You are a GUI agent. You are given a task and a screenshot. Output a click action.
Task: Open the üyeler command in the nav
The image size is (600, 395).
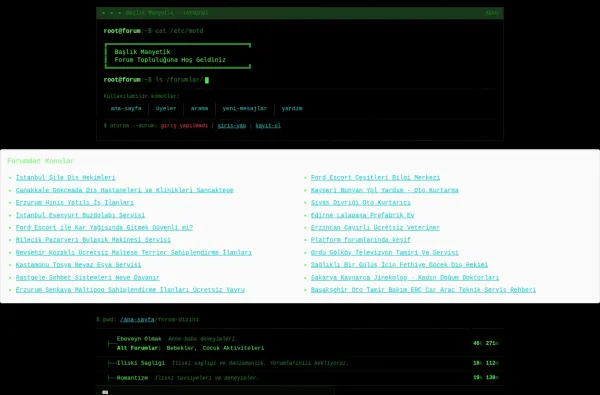coord(166,108)
